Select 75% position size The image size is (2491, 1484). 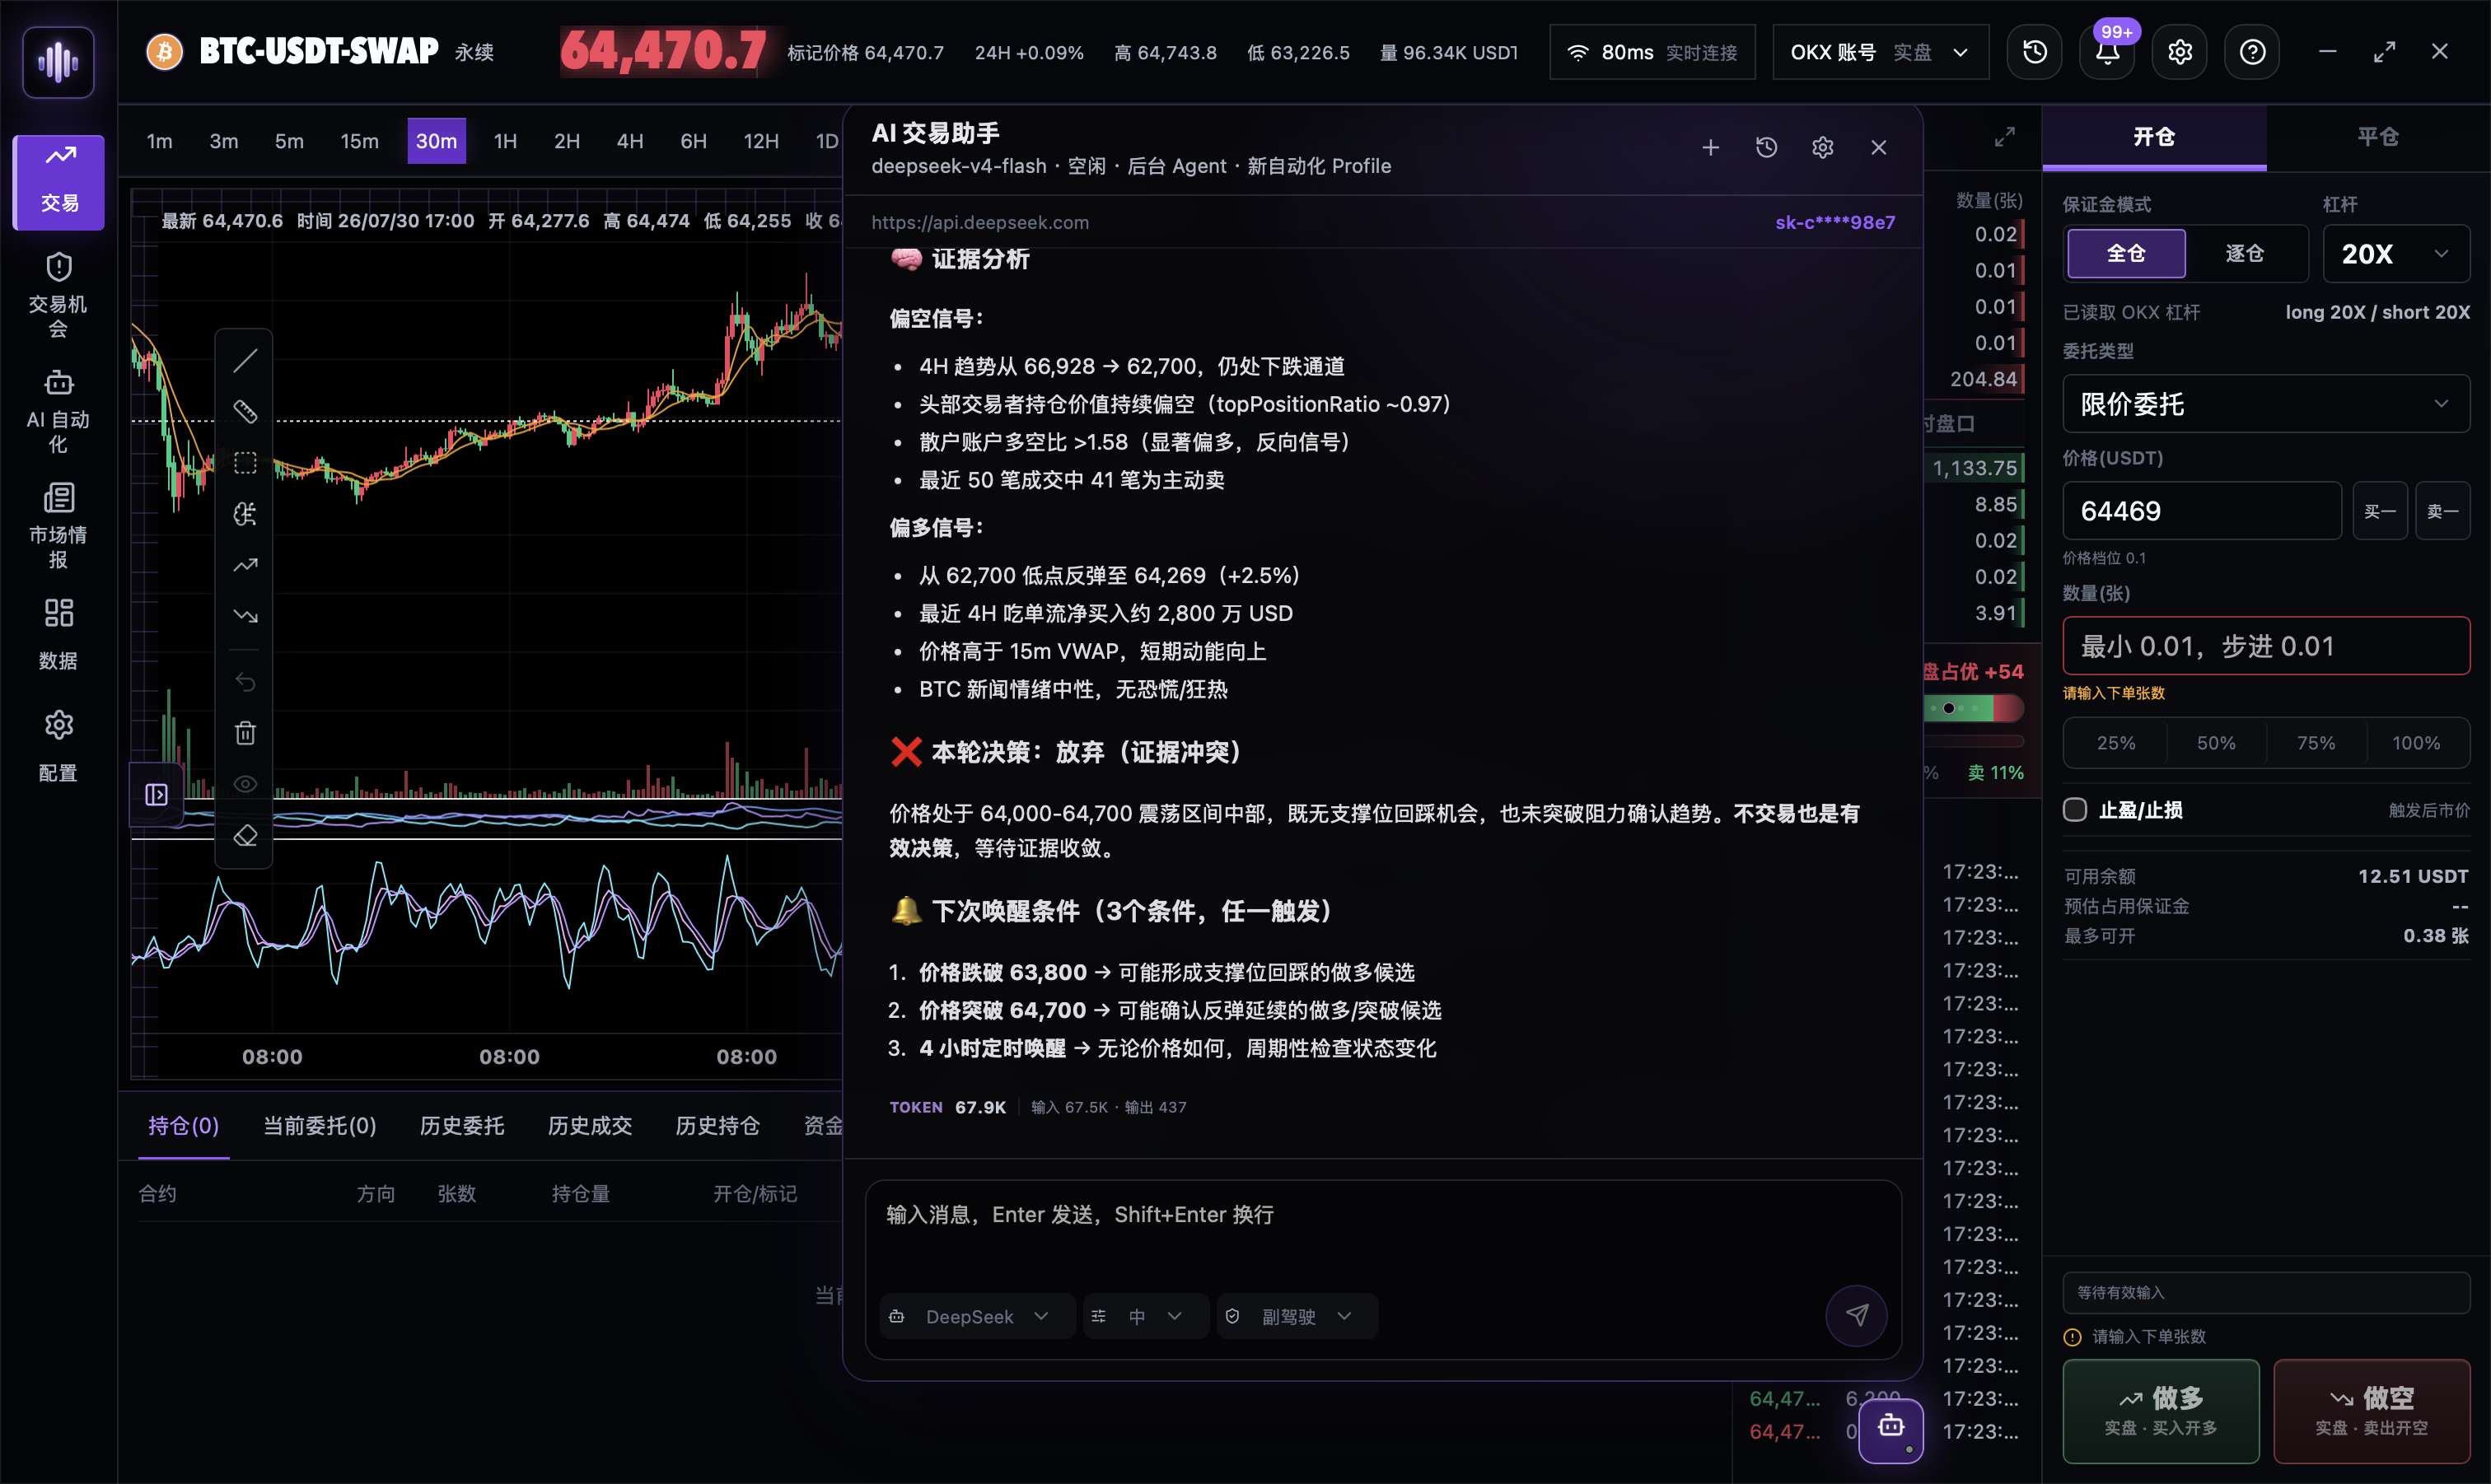(2316, 742)
